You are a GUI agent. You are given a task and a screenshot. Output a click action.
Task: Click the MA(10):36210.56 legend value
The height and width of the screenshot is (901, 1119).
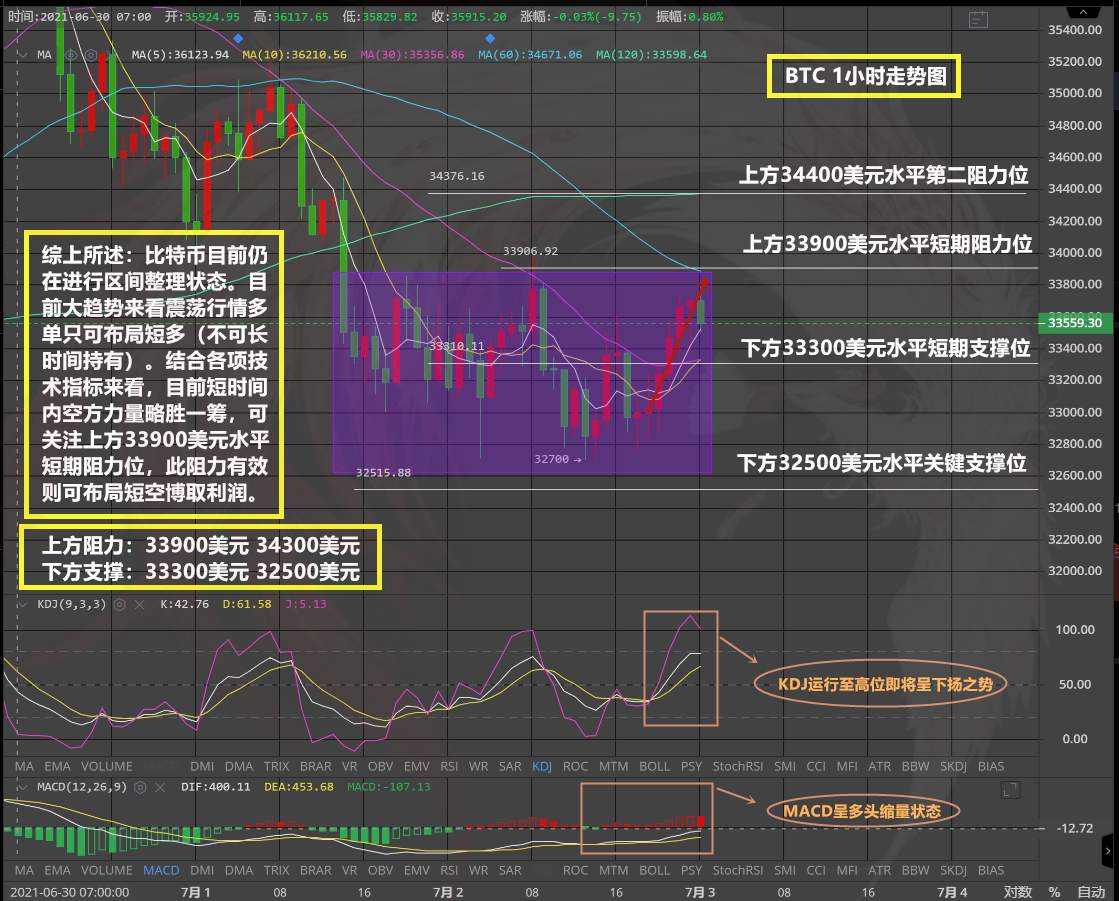coord(295,55)
